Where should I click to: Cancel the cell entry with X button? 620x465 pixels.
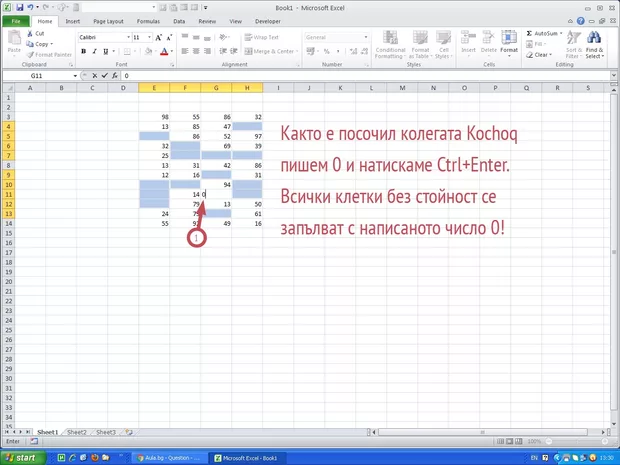tap(95, 76)
